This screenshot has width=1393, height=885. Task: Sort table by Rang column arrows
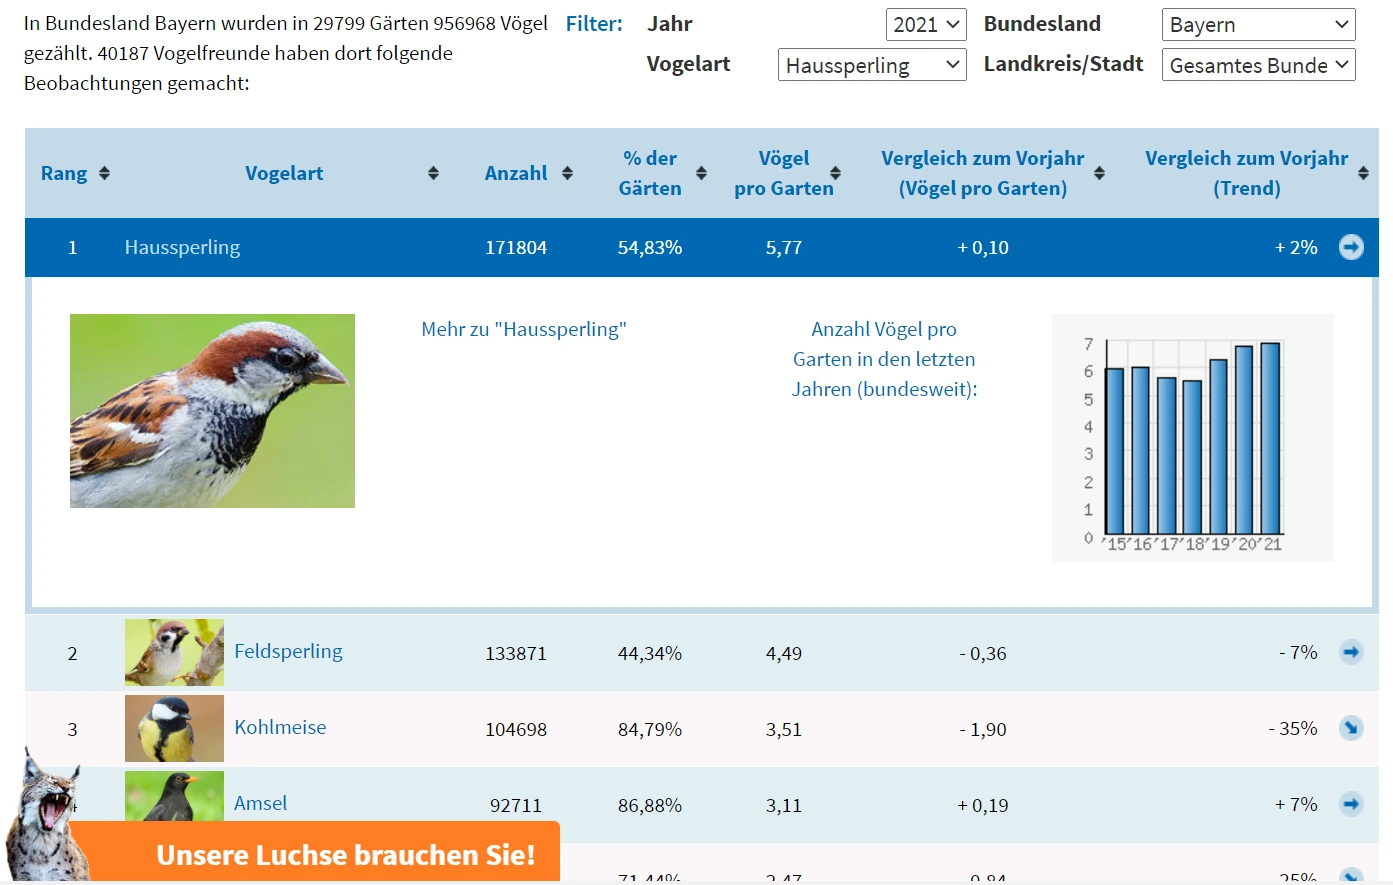[104, 173]
